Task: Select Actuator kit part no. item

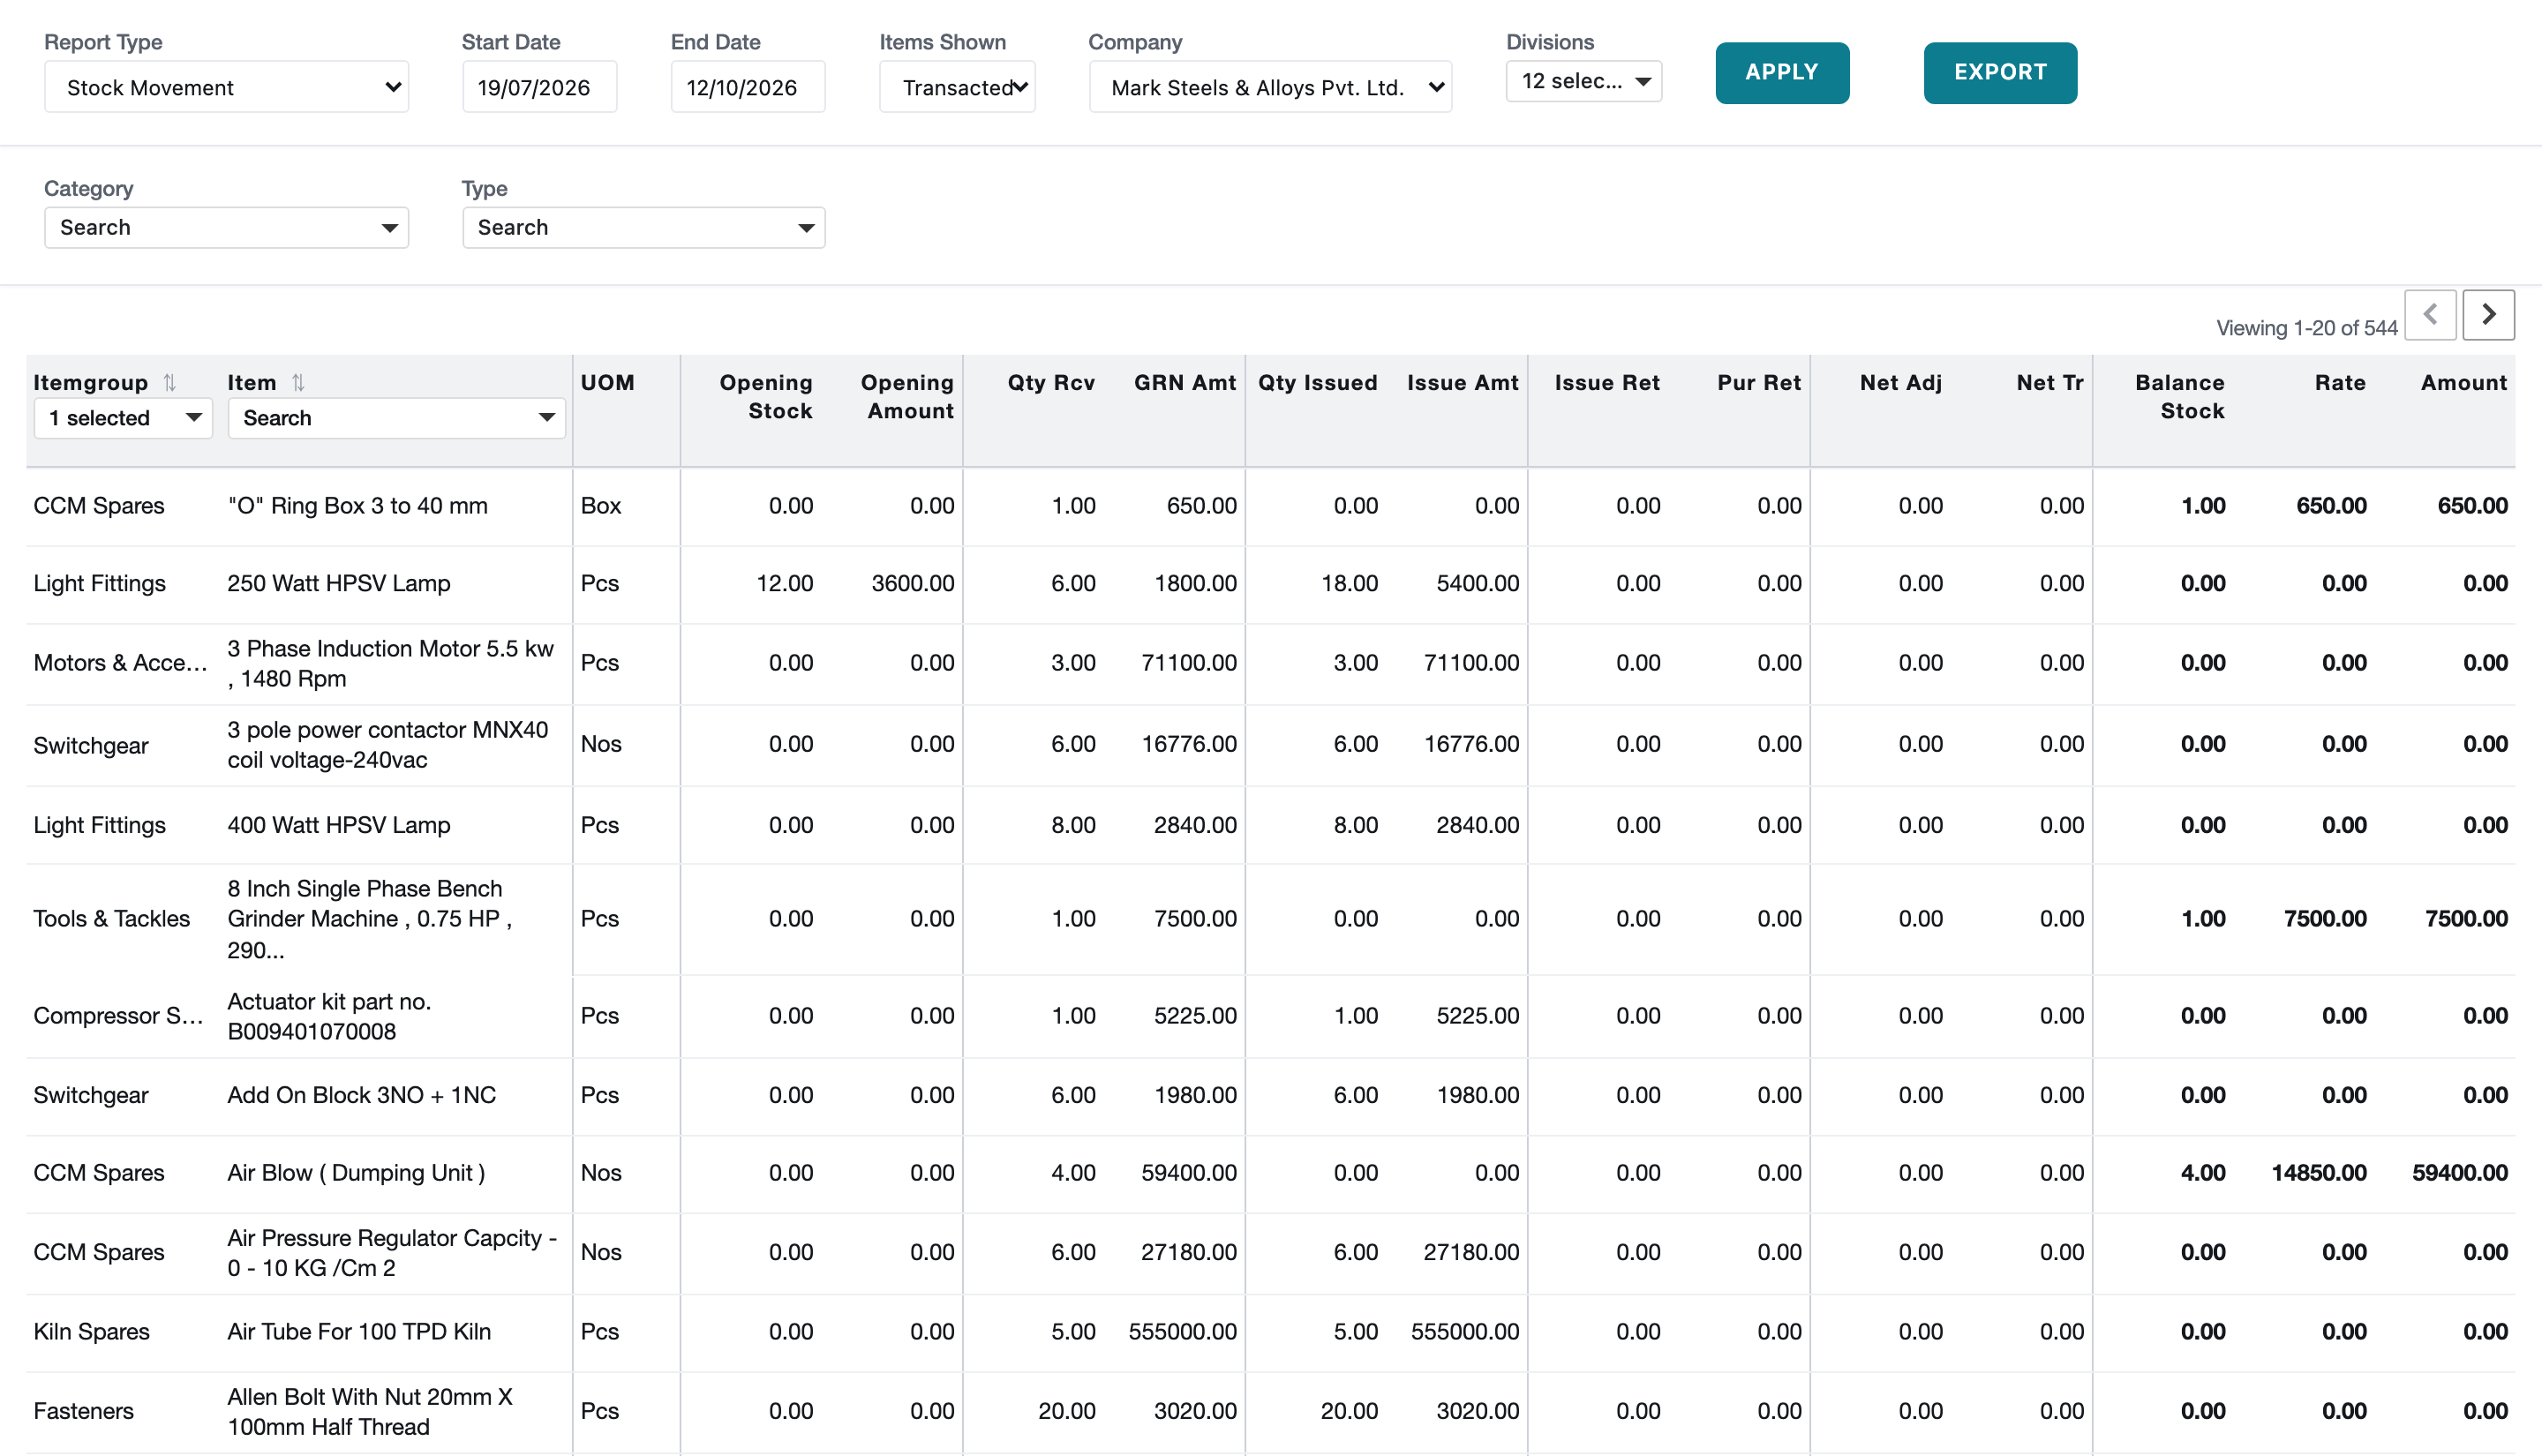Action: pyautogui.click(x=330, y=1017)
